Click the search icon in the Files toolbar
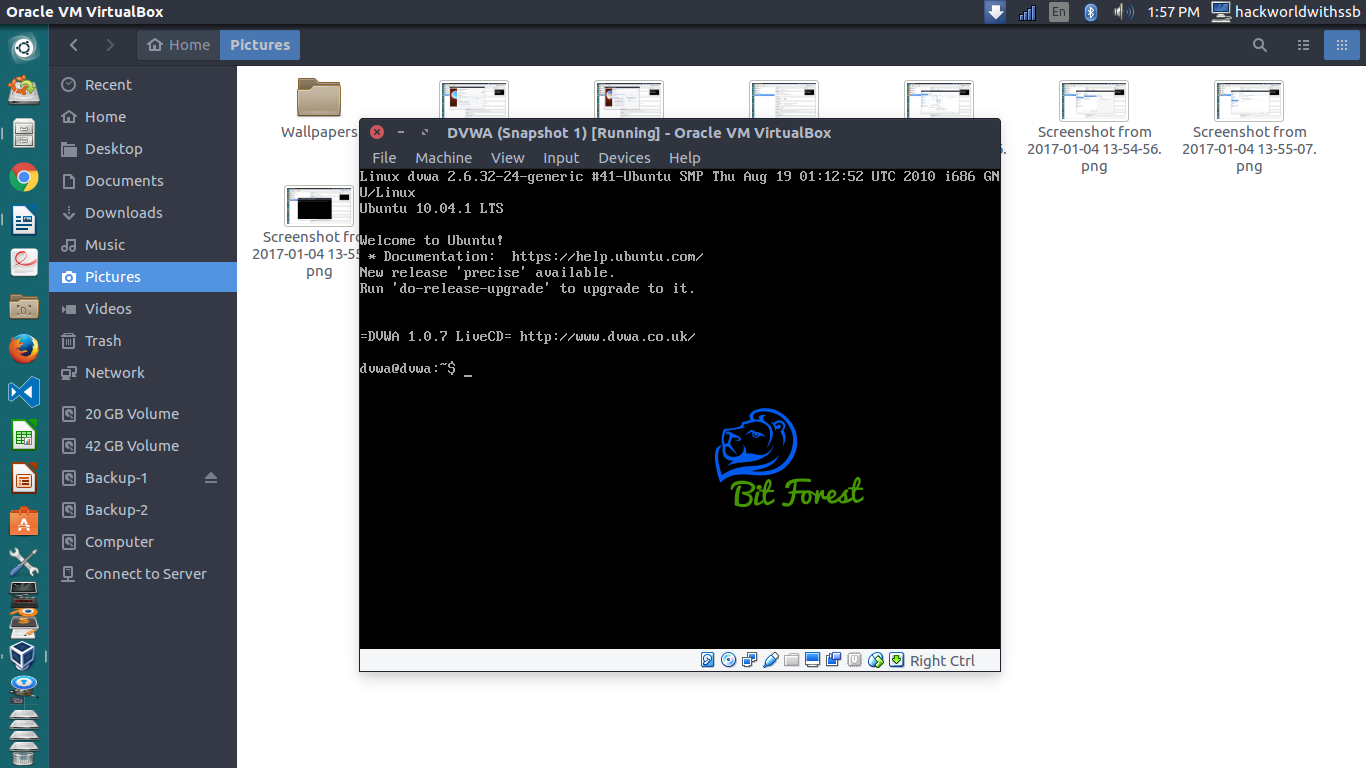Screen dimensions: 1366x768 (1260, 45)
